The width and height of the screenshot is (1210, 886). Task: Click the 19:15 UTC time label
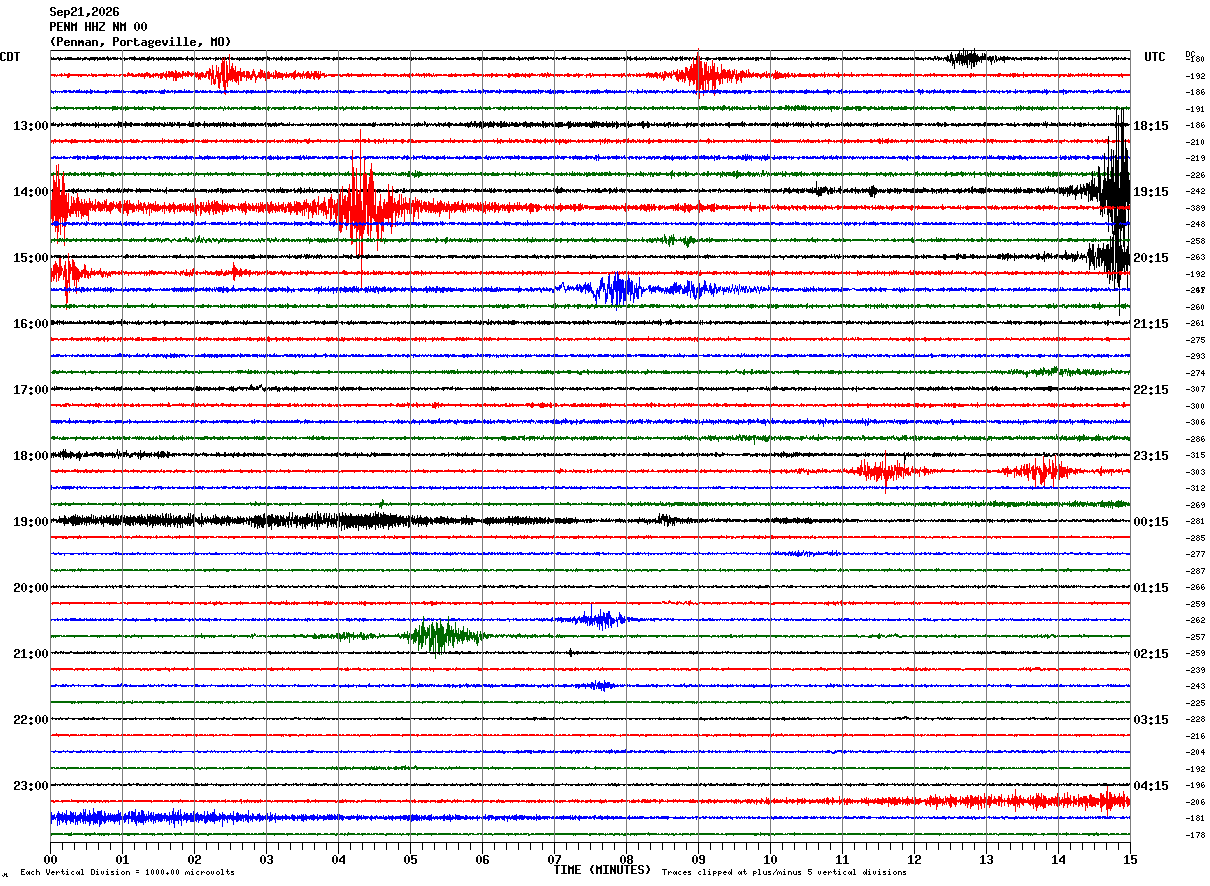tap(1151, 192)
